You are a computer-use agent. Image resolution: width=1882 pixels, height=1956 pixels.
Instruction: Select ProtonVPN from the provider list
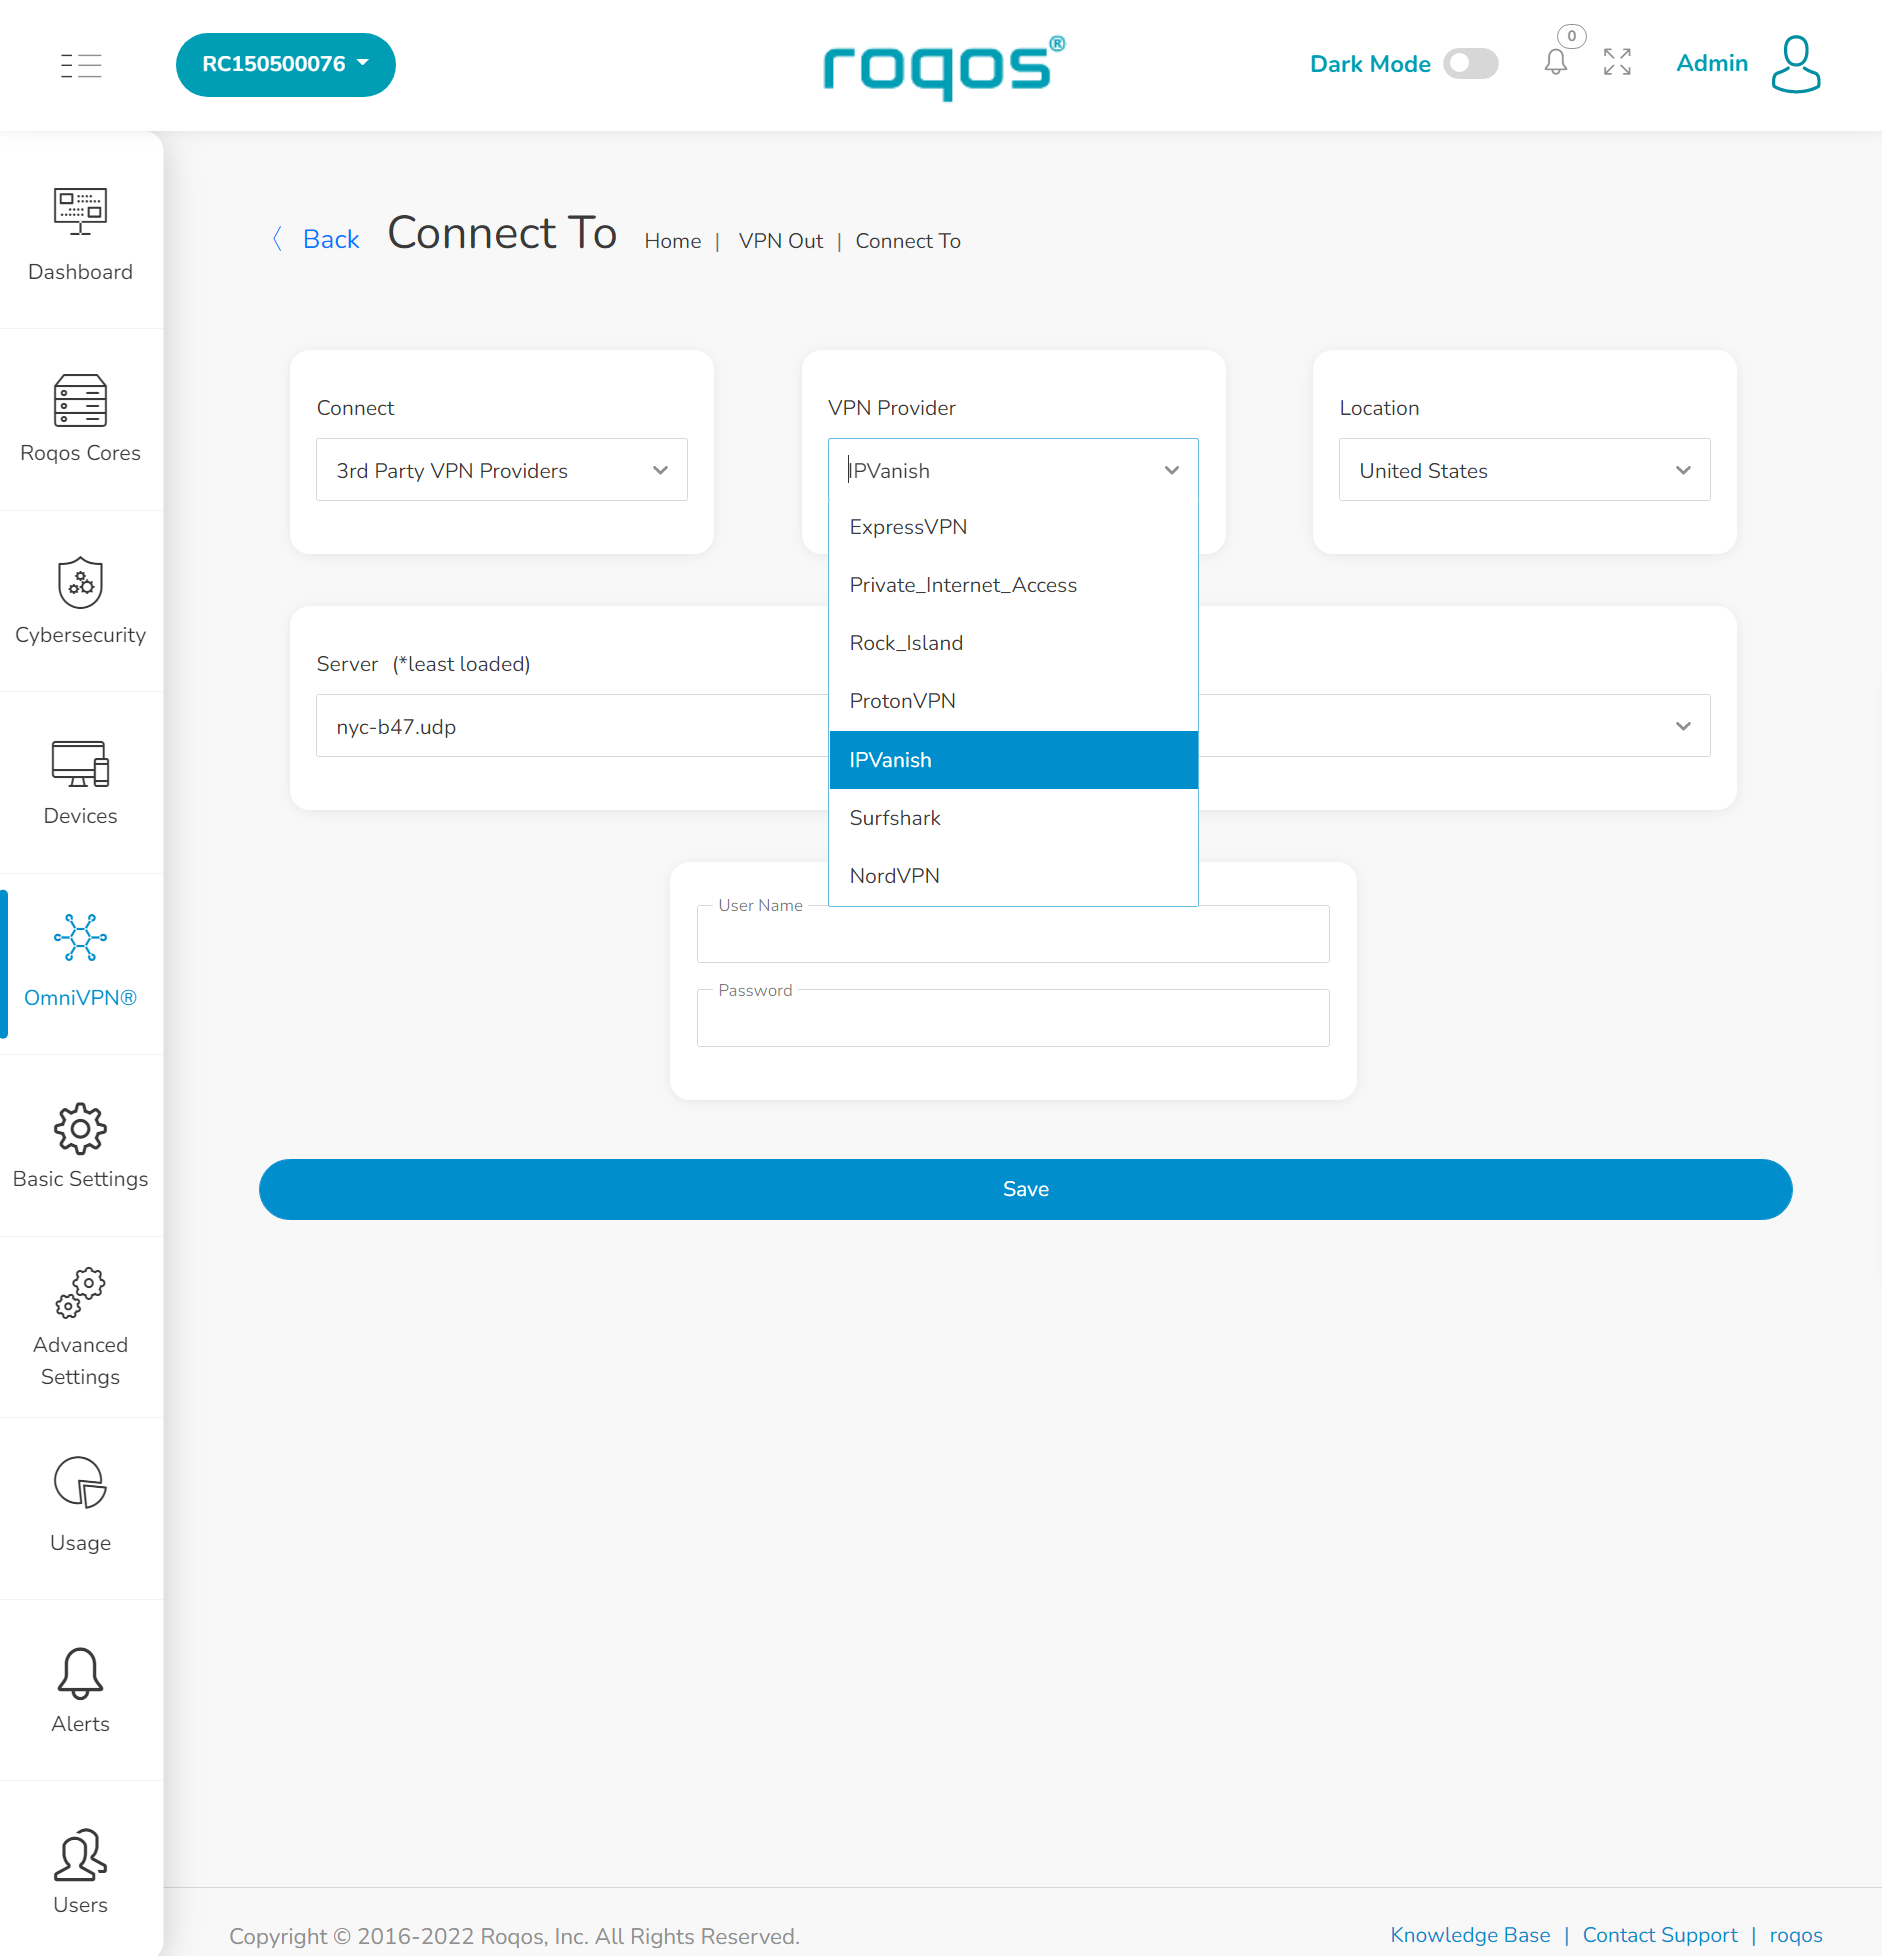(1013, 701)
